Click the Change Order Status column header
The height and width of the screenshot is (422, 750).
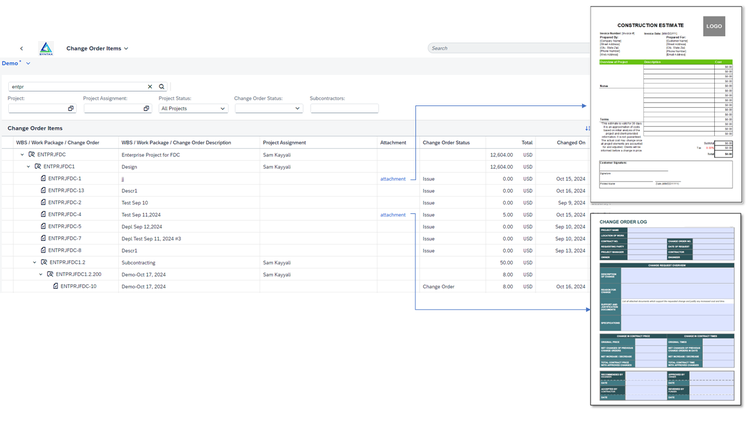446,143
